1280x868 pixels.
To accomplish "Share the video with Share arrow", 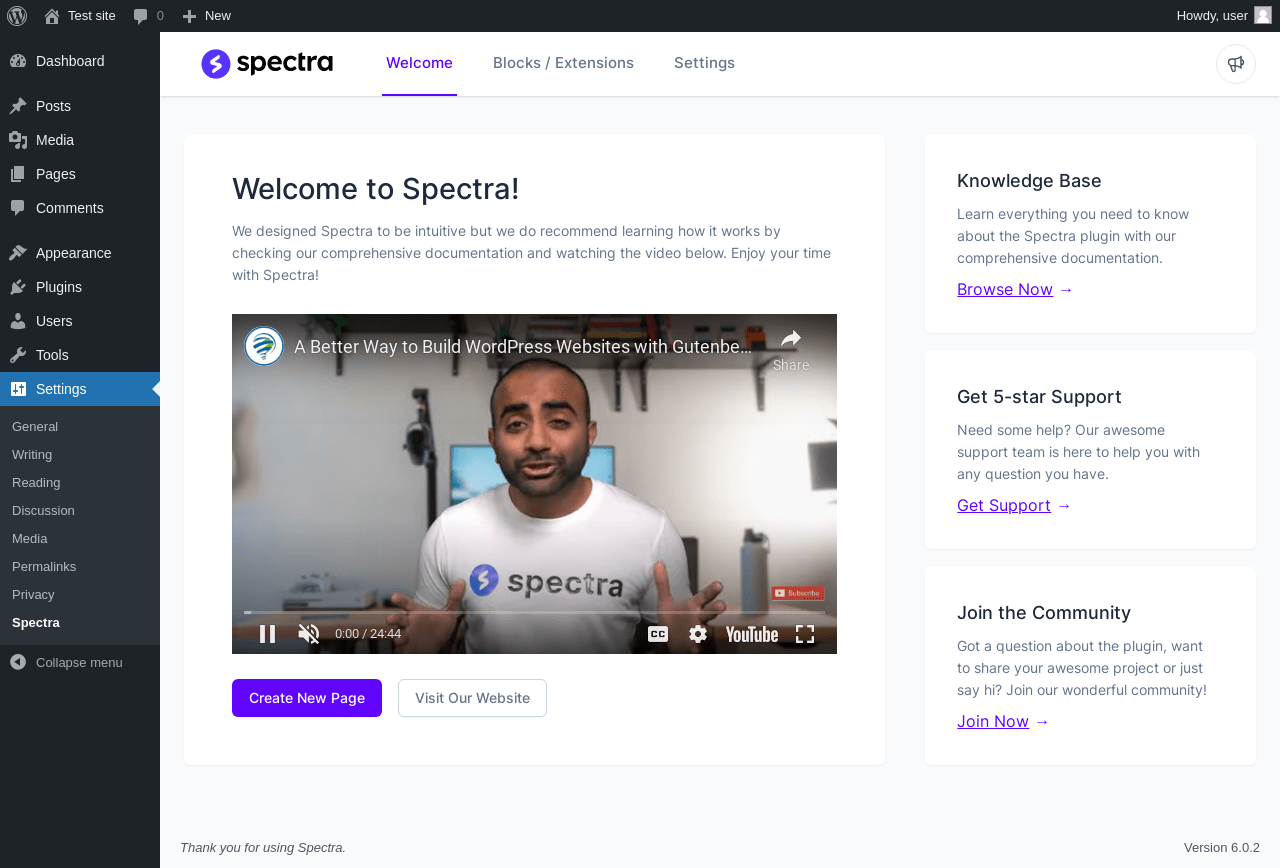I will pos(791,349).
